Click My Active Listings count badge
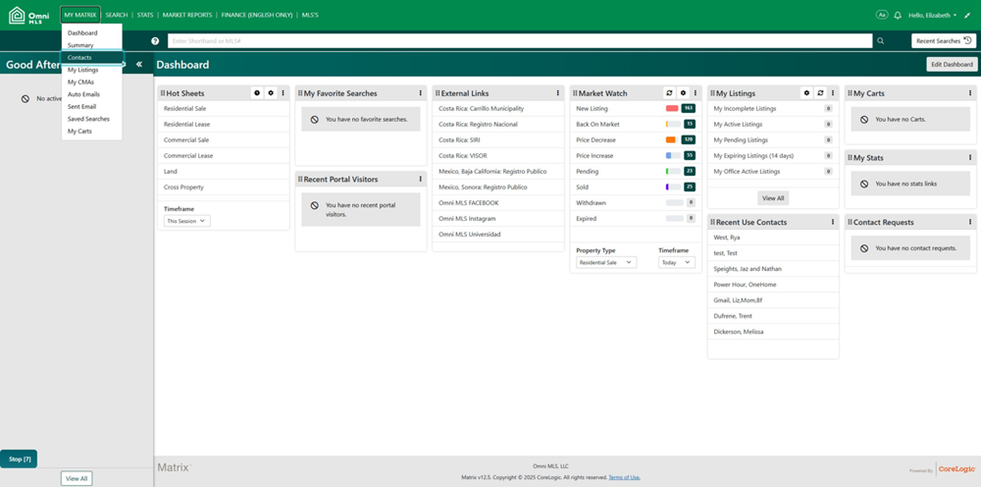Screen dimensions: 981x487 [828, 124]
